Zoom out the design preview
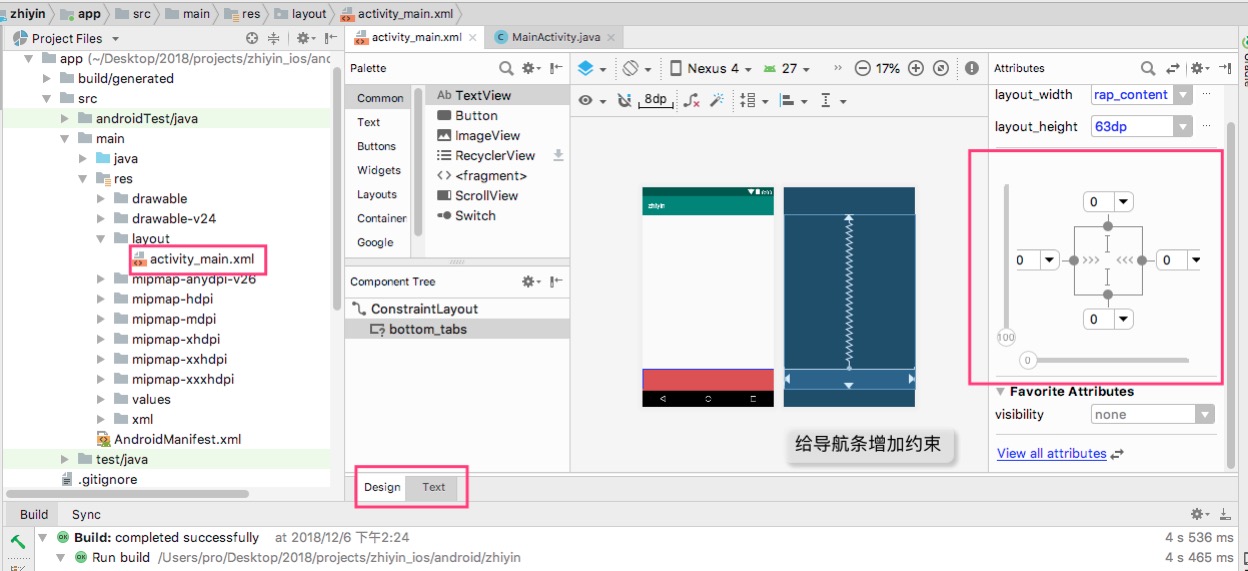Image resolution: width=1248 pixels, height=571 pixels. coord(863,68)
